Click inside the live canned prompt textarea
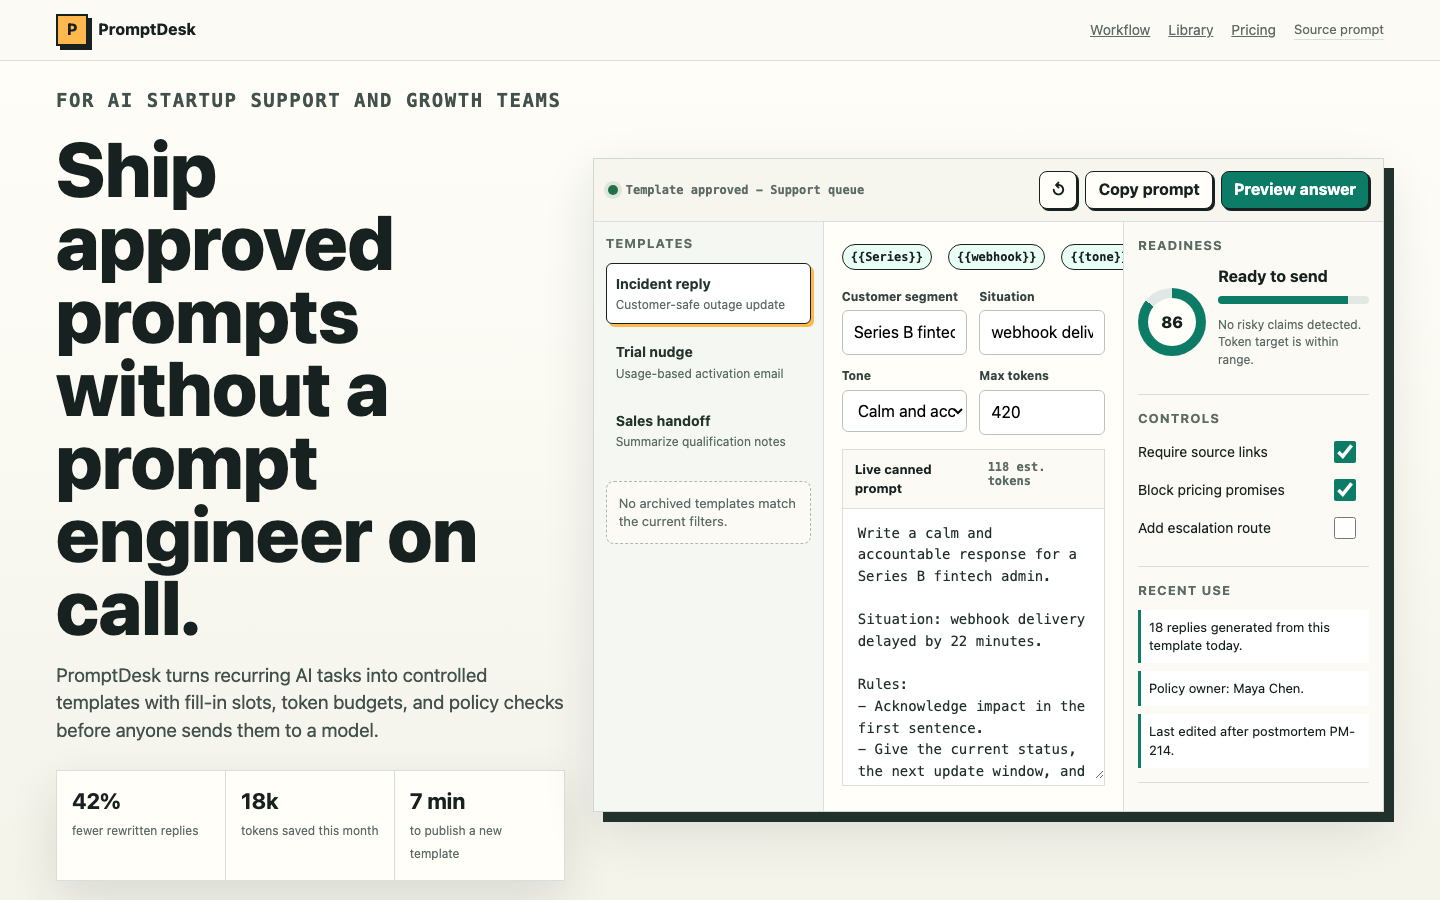 coord(973,646)
